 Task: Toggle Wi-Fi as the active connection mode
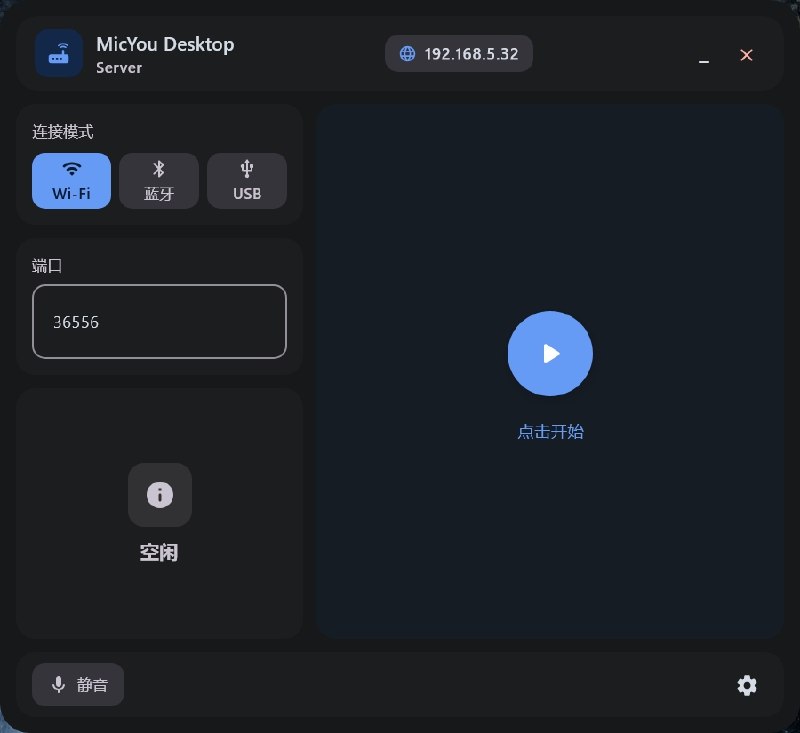tap(71, 181)
